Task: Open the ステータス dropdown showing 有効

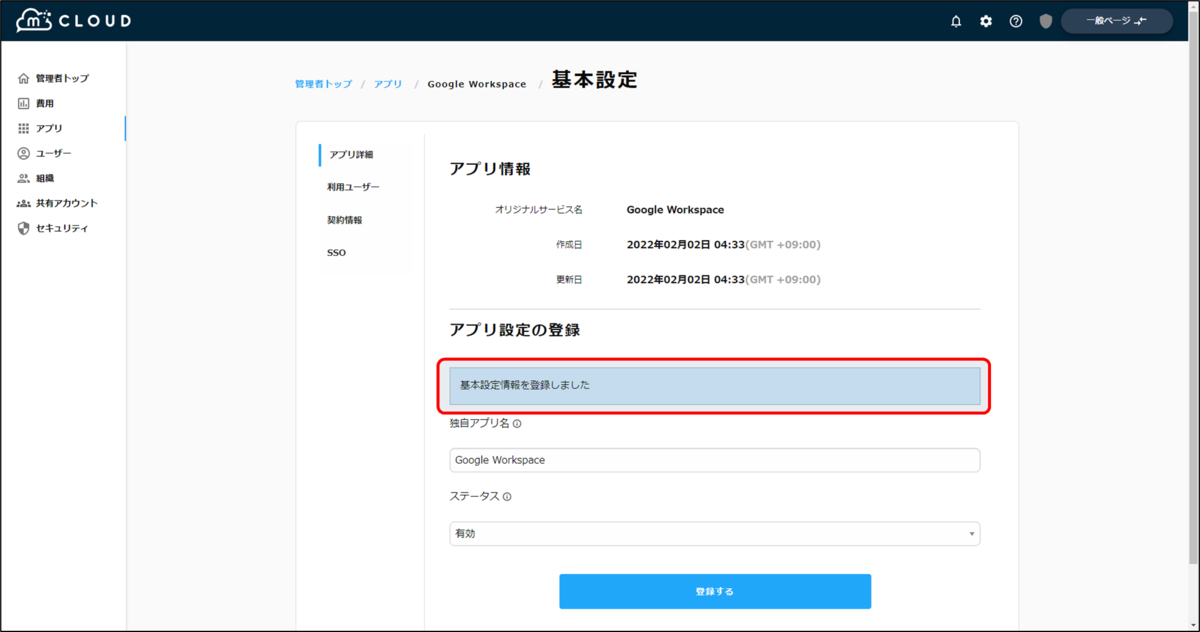Action: pos(715,534)
